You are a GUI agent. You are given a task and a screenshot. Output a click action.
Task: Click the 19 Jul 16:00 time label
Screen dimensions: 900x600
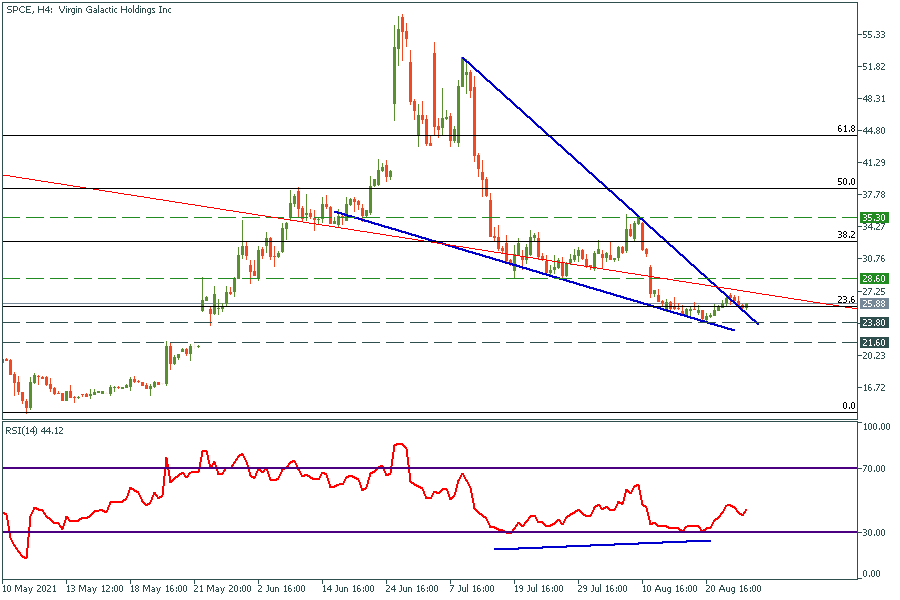tap(541, 589)
